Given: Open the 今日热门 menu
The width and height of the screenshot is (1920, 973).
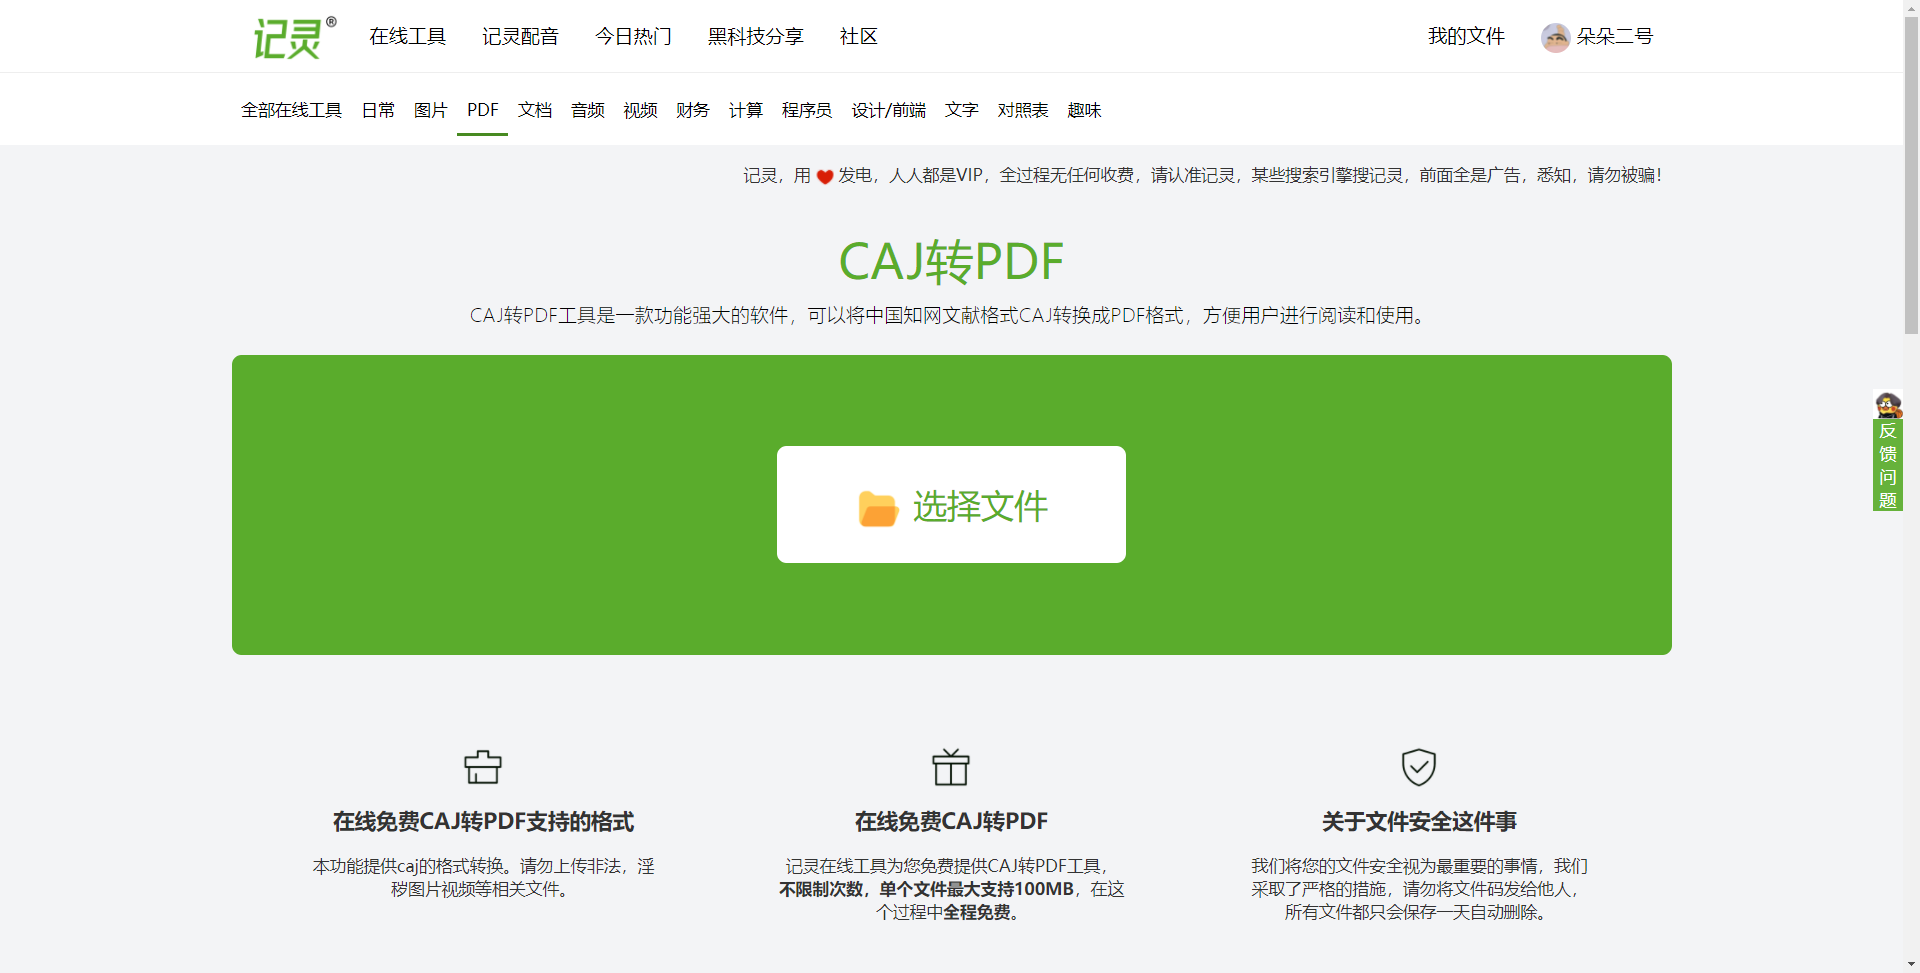Looking at the screenshot, I should [x=632, y=36].
